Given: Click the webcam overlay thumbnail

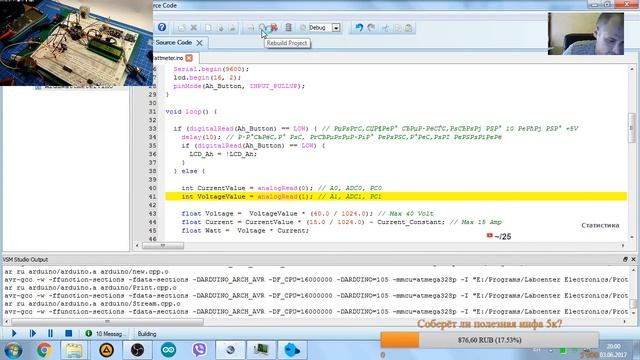Looking at the screenshot, I should tap(586, 33).
